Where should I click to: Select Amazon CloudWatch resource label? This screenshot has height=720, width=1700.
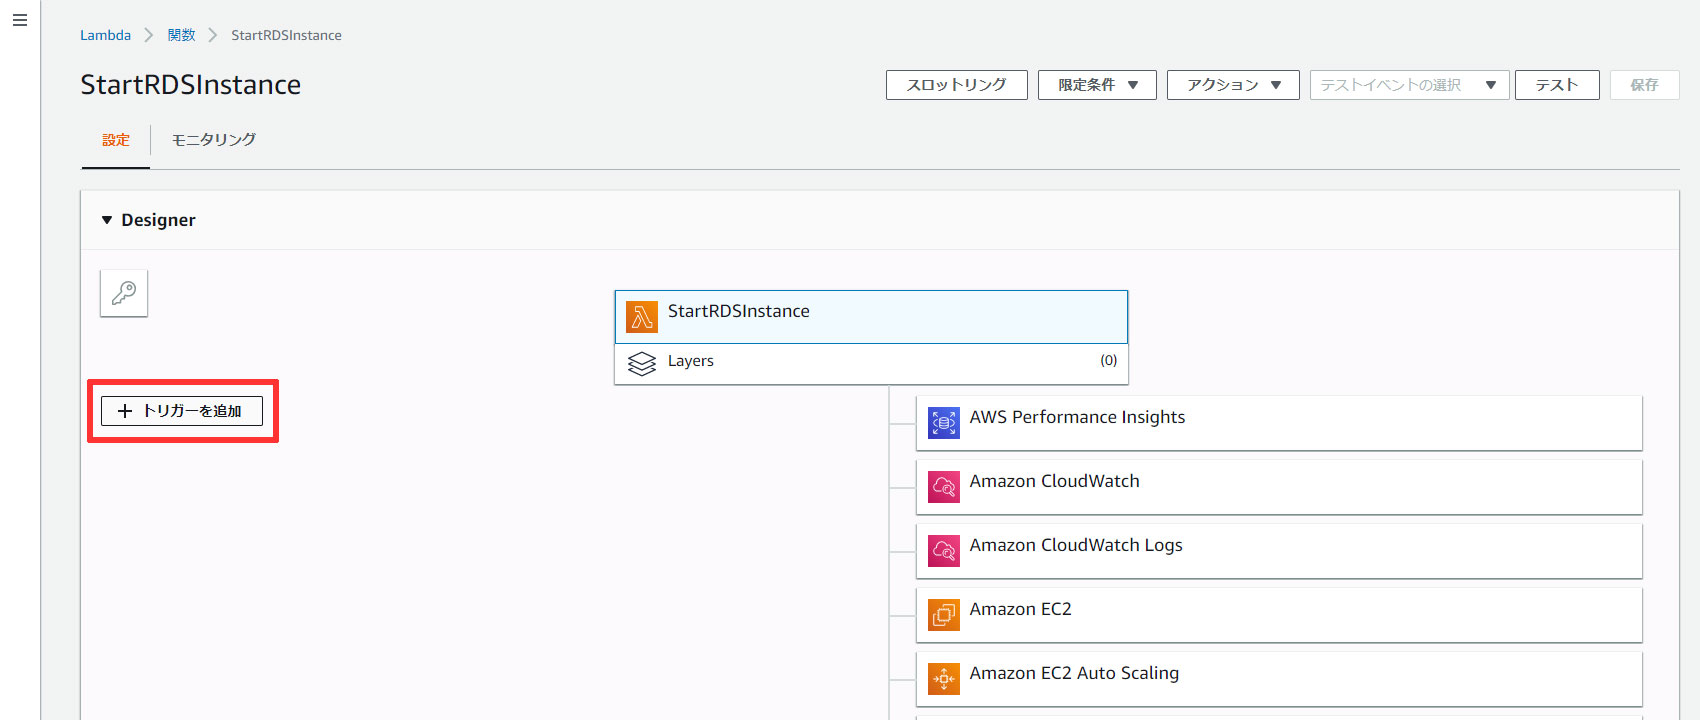[x=1054, y=481]
